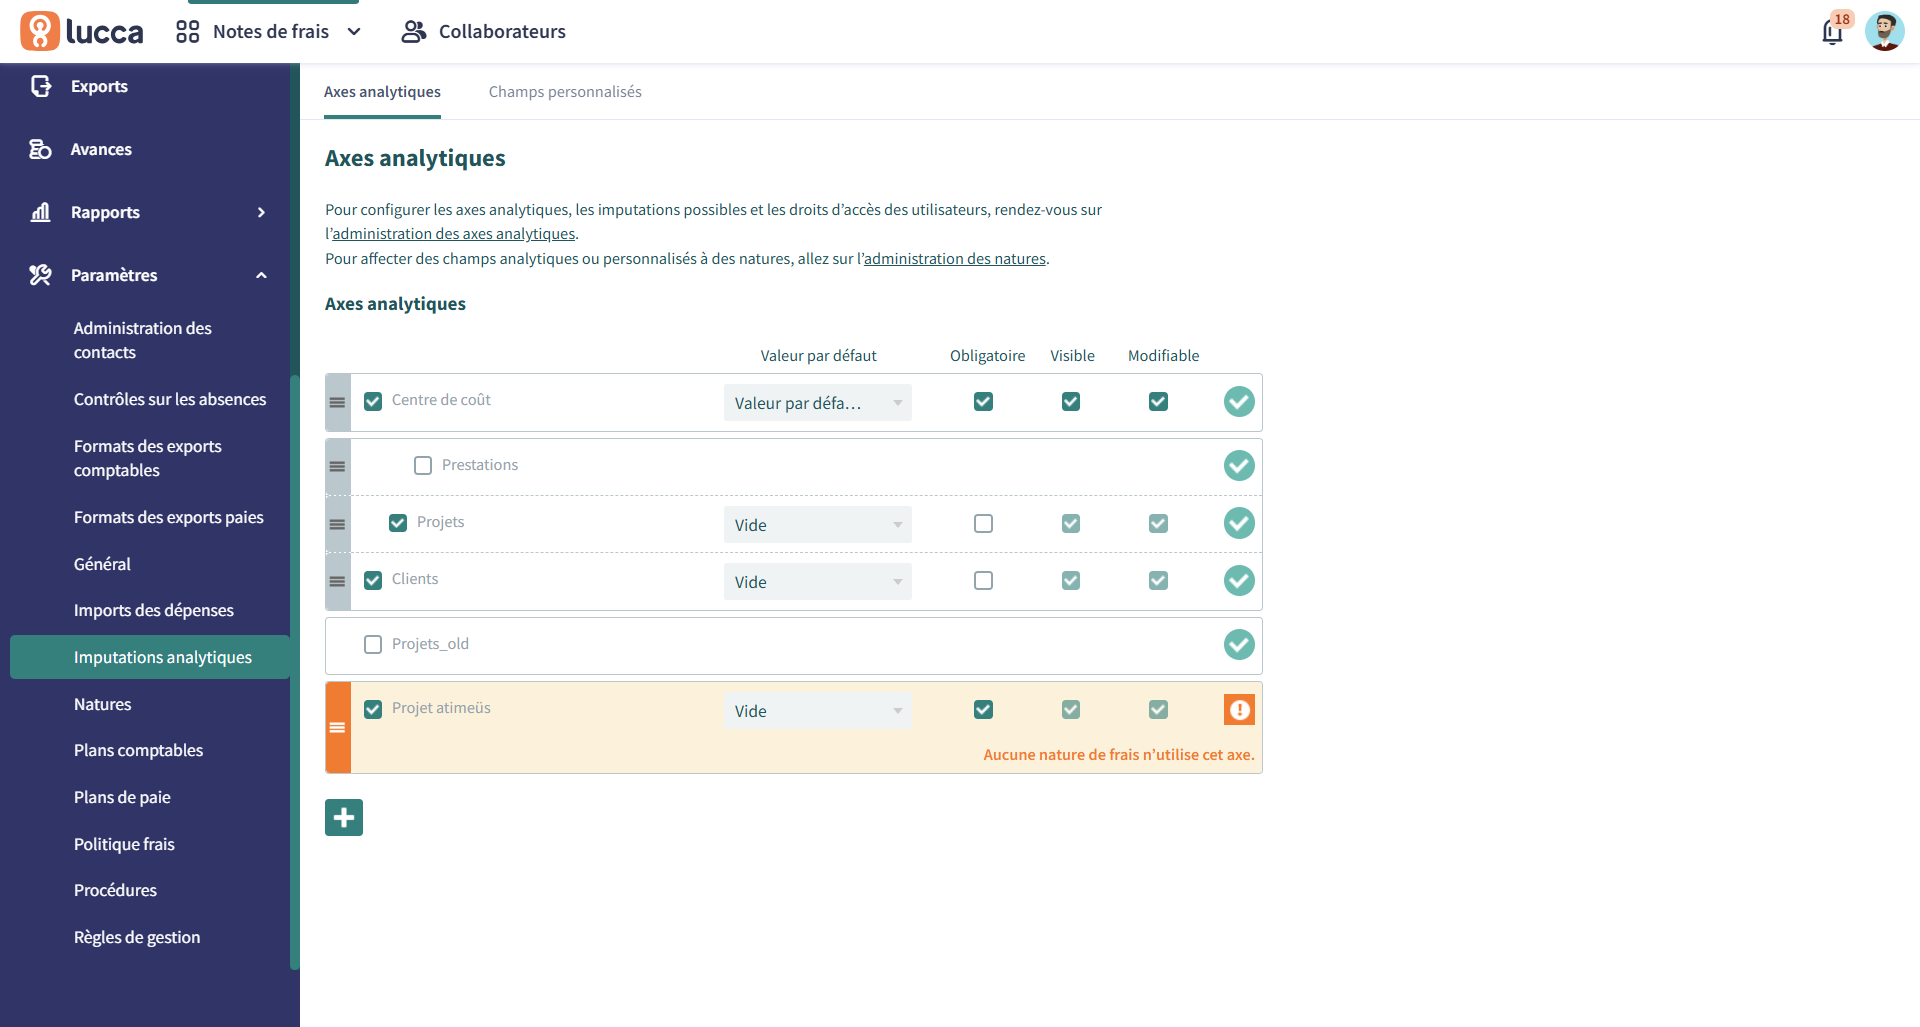Screen dimensions: 1920x1027
Task: Enable the Prestations axis checkbox
Action: click(x=423, y=466)
